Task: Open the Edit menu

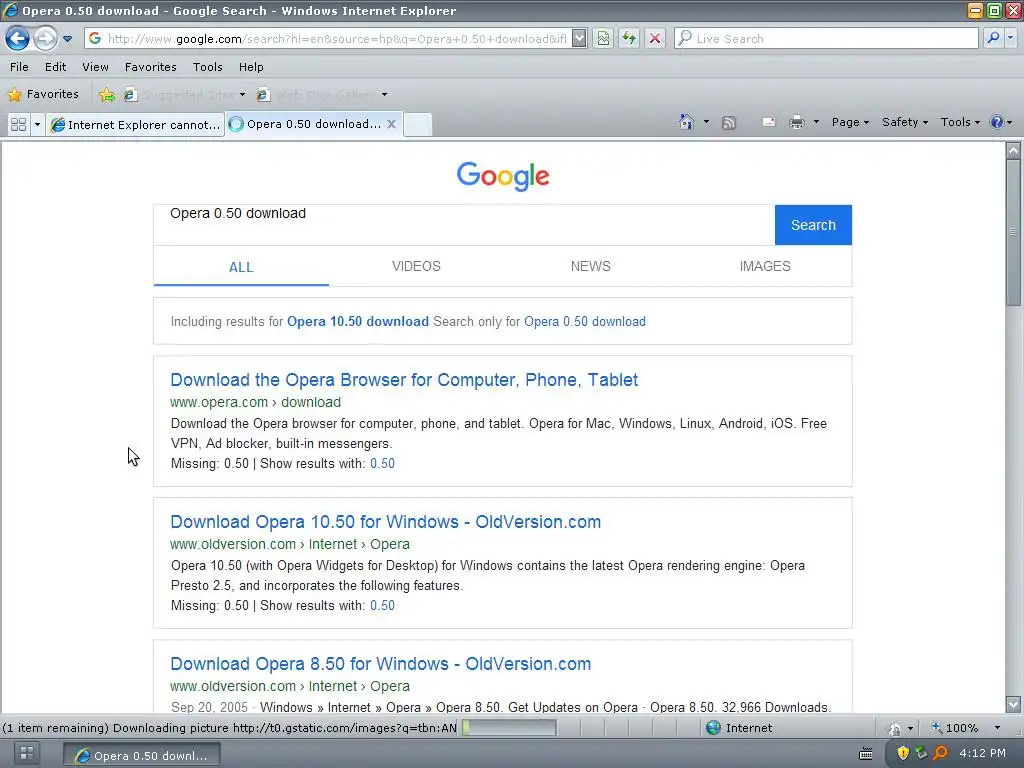Action: click(56, 67)
